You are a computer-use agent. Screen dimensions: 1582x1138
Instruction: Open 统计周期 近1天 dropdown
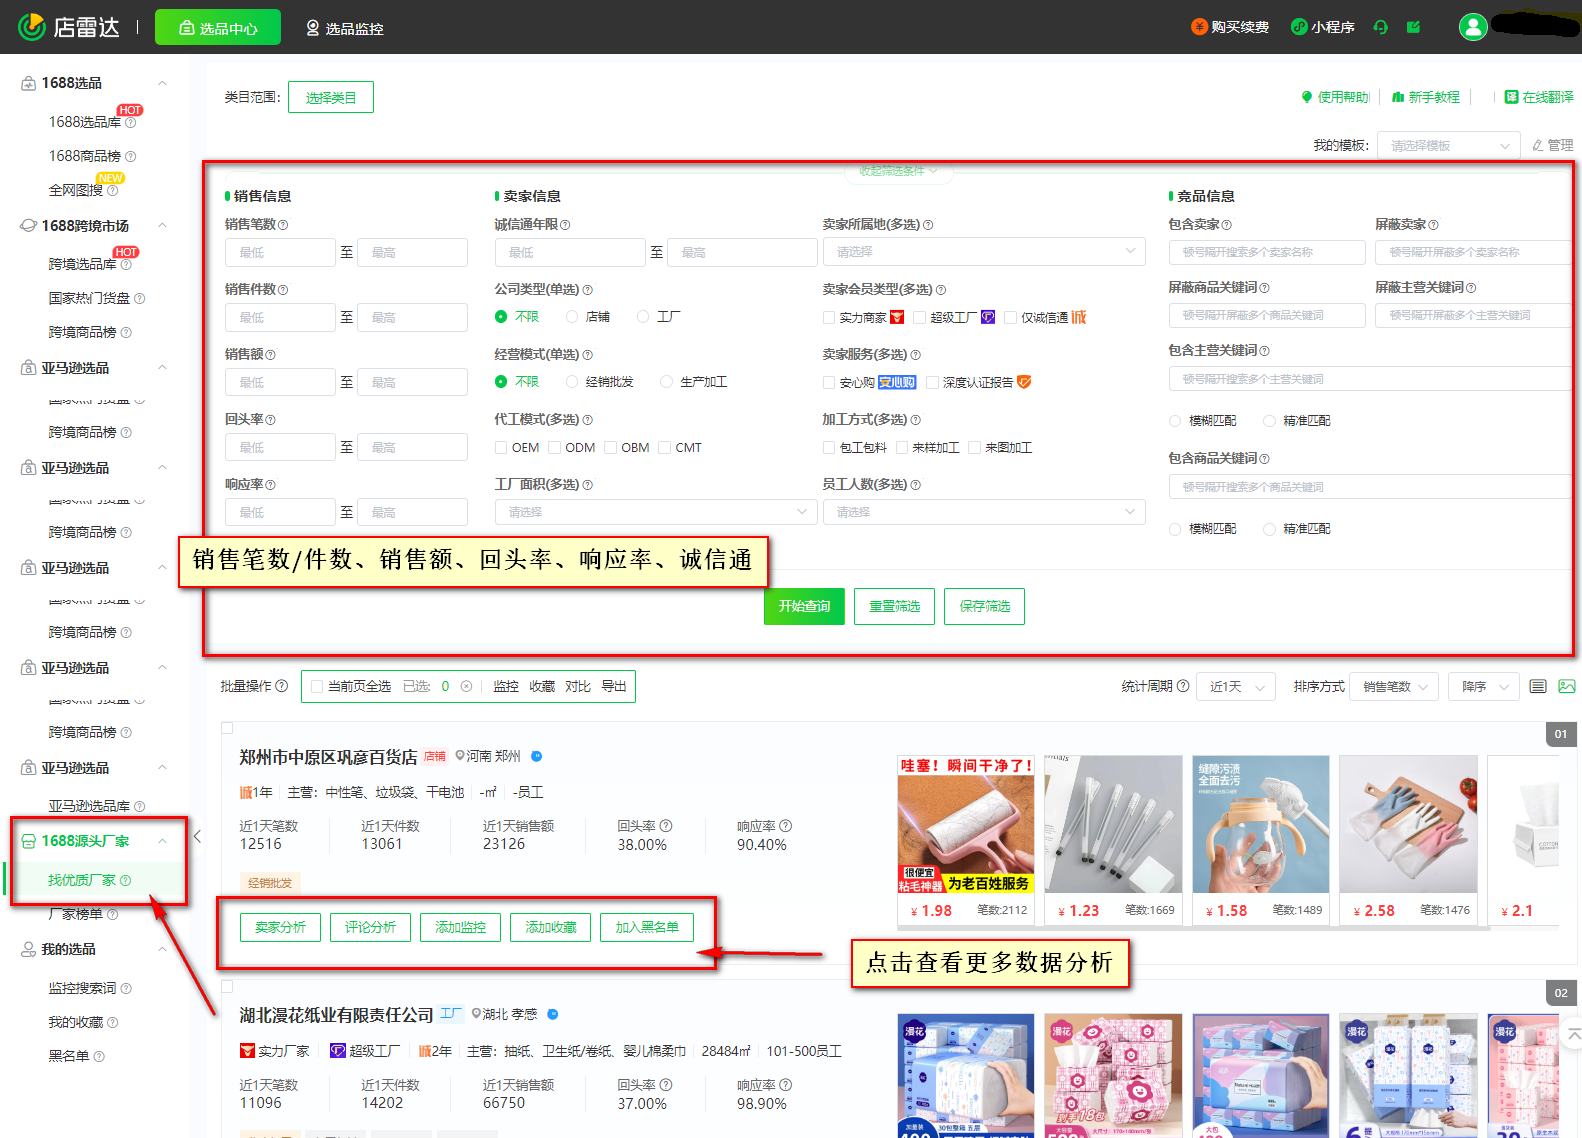pyautogui.click(x=1236, y=687)
